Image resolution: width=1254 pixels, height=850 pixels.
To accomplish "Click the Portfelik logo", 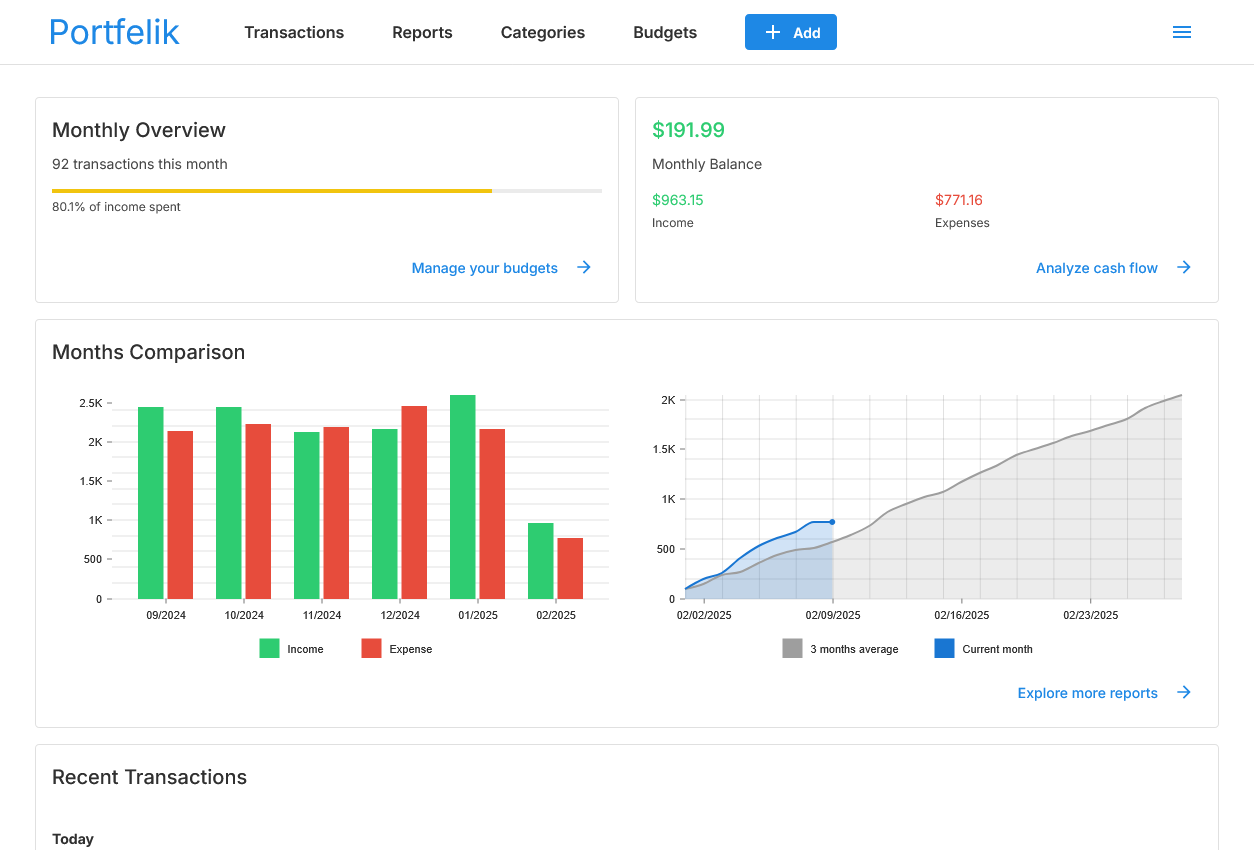I will pos(114,32).
